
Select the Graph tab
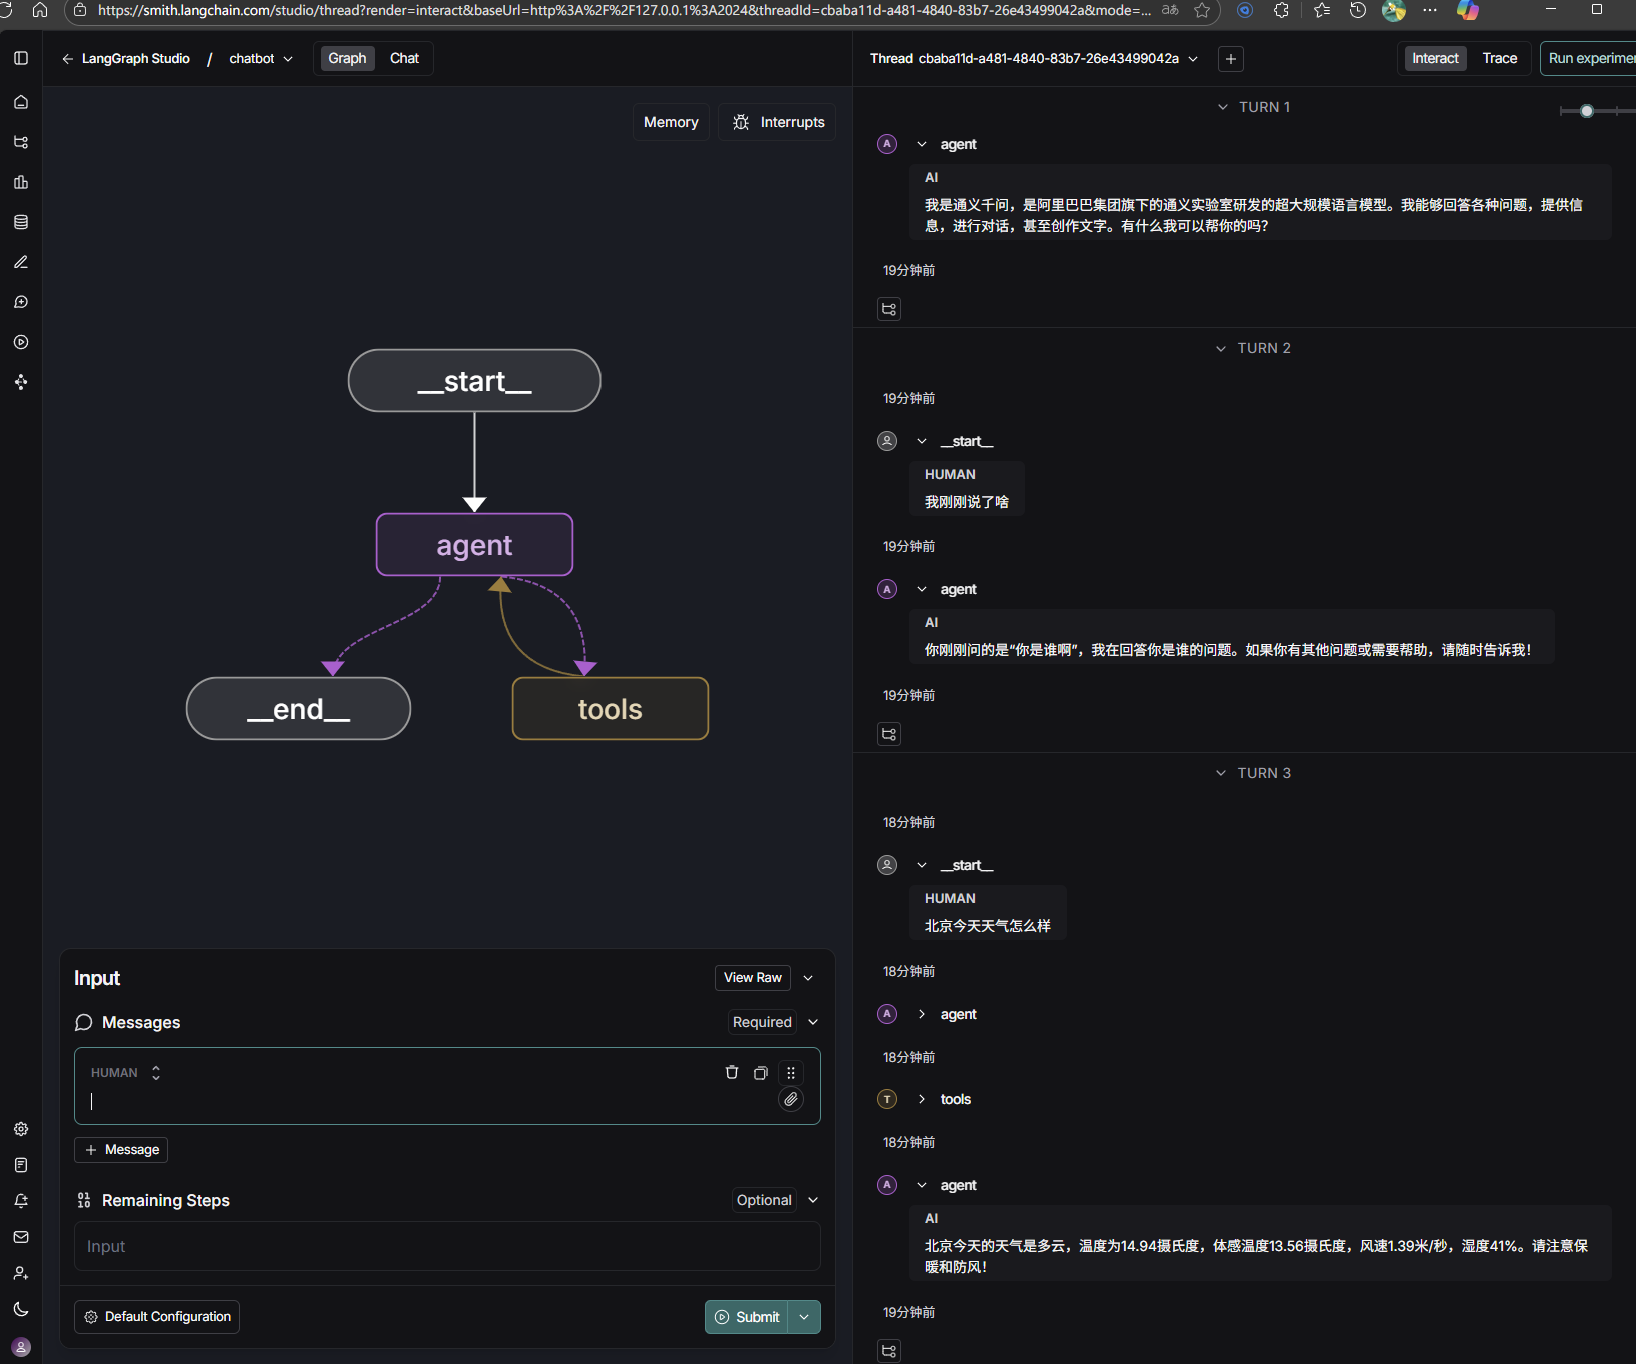point(347,58)
